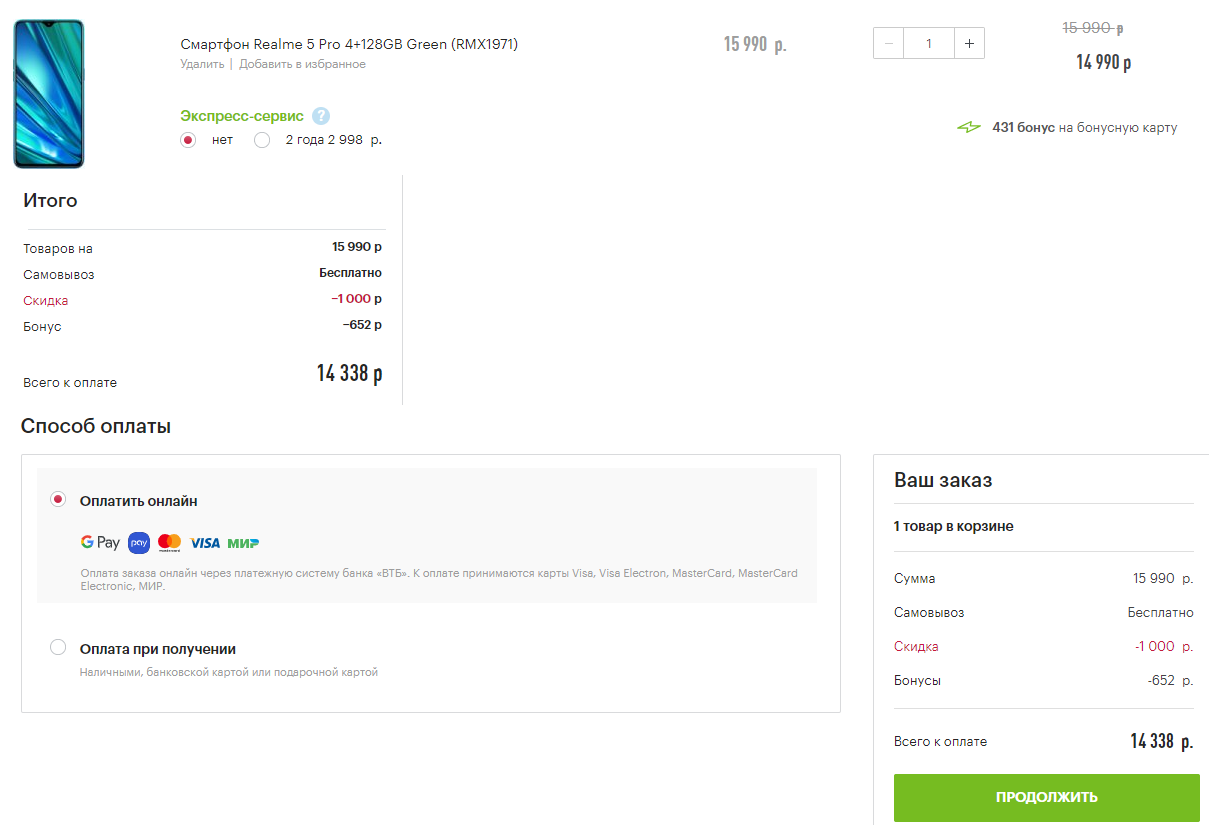The height and width of the screenshot is (825, 1209).
Task: Select '2 года 2 998 р.' express service option
Action: point(262,140)
